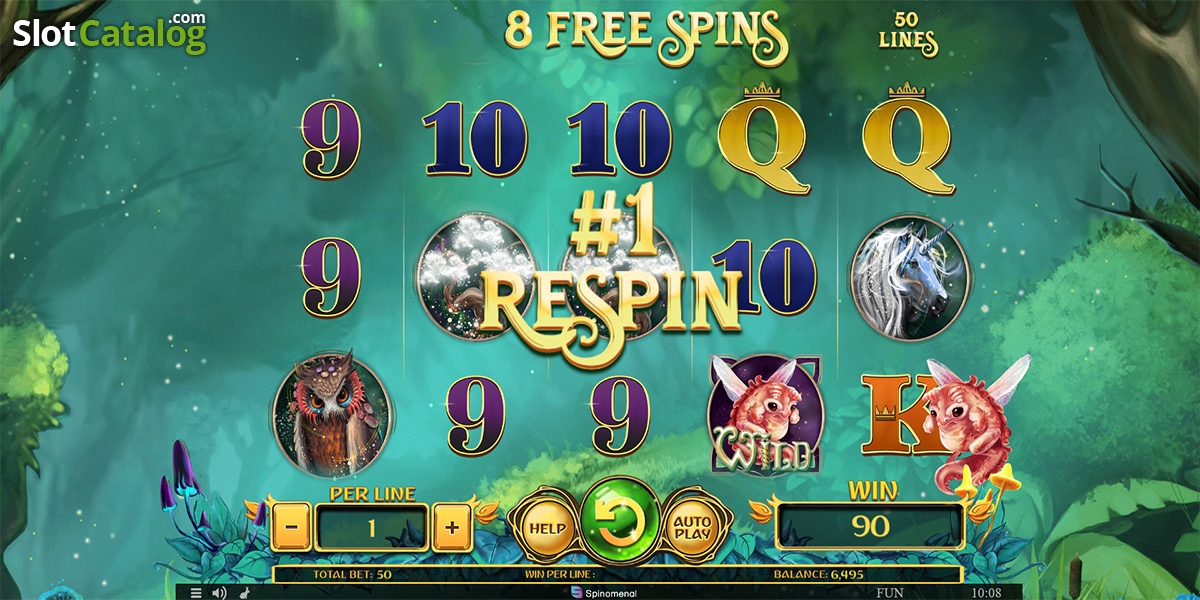Increase per line bet with plus
The image size is (1200, 600).
(453, 527)
